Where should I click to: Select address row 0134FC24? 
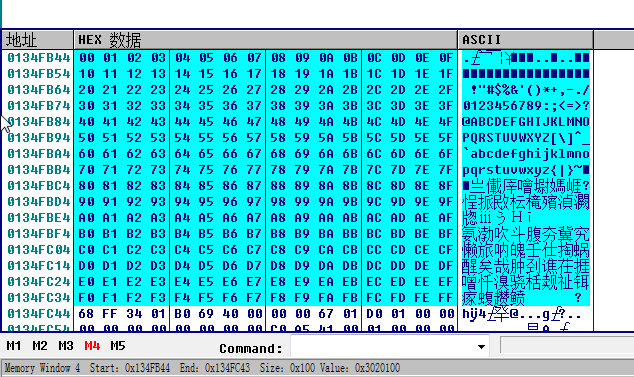39,282
